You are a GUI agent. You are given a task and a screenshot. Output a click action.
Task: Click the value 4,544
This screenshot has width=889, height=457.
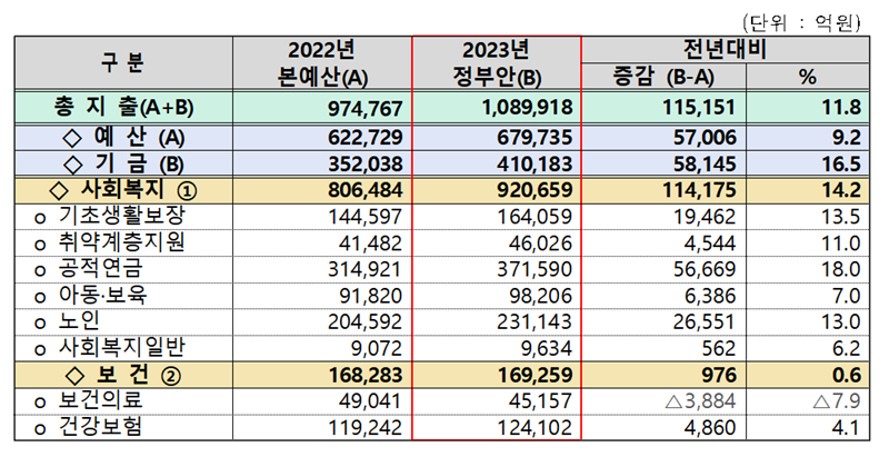tap(711, 243)
